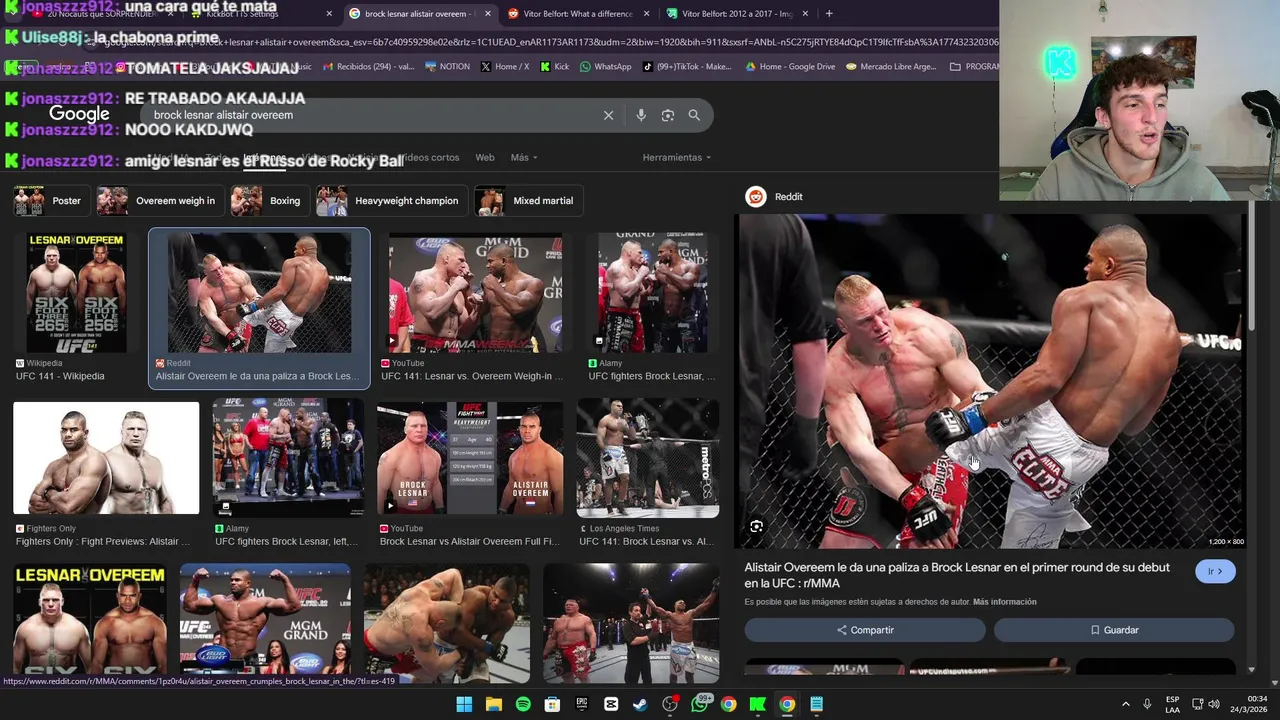Image resolution: width=1280 pixels, height=720 pixels.
Task: Open a new browser tab
Action: (x=829, y=14)
